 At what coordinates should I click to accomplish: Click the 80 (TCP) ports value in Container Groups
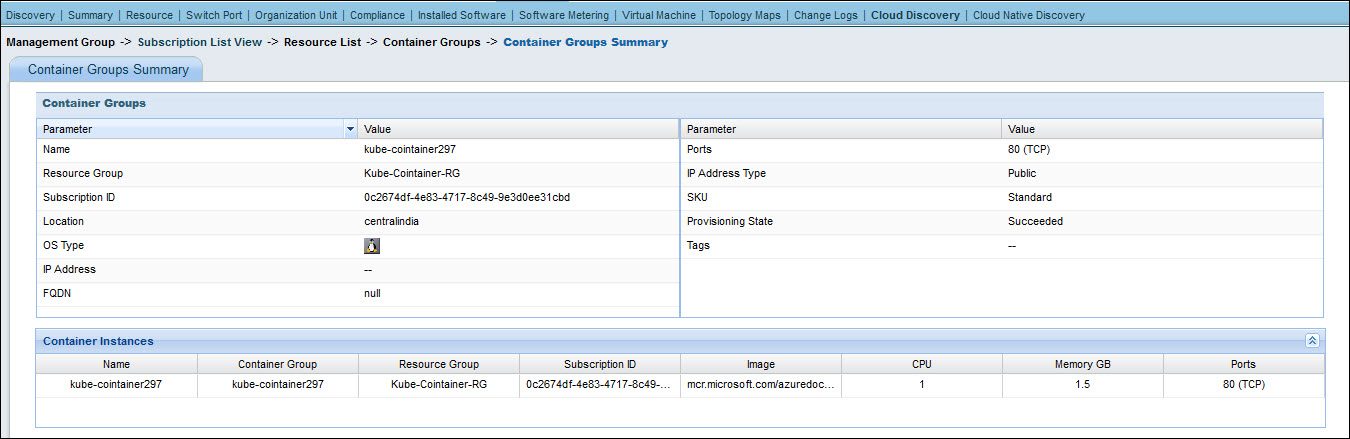point(1029,149)
